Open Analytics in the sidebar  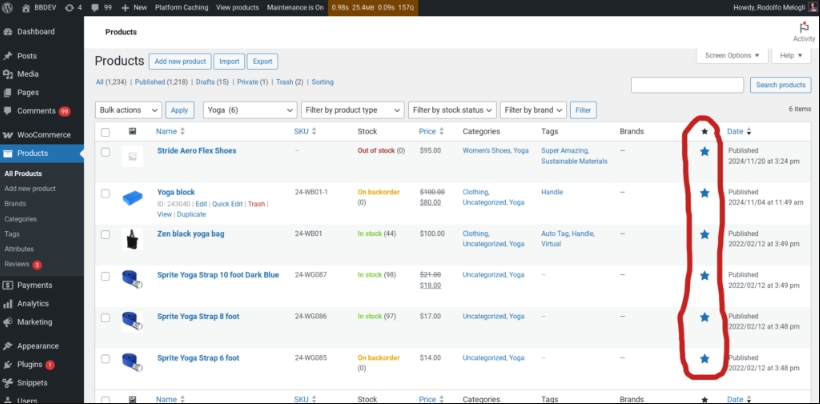(32, 304)
